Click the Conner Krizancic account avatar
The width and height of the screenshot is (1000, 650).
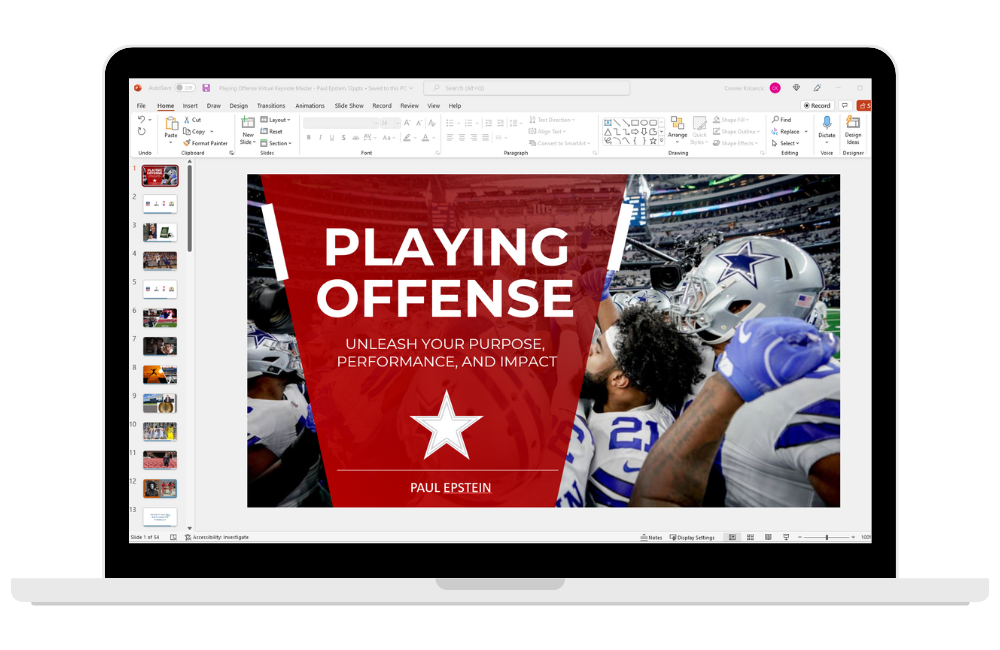(775, 88)
